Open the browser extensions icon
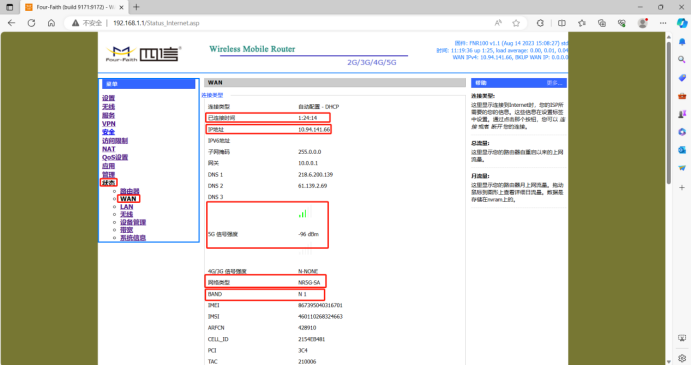 540,23
